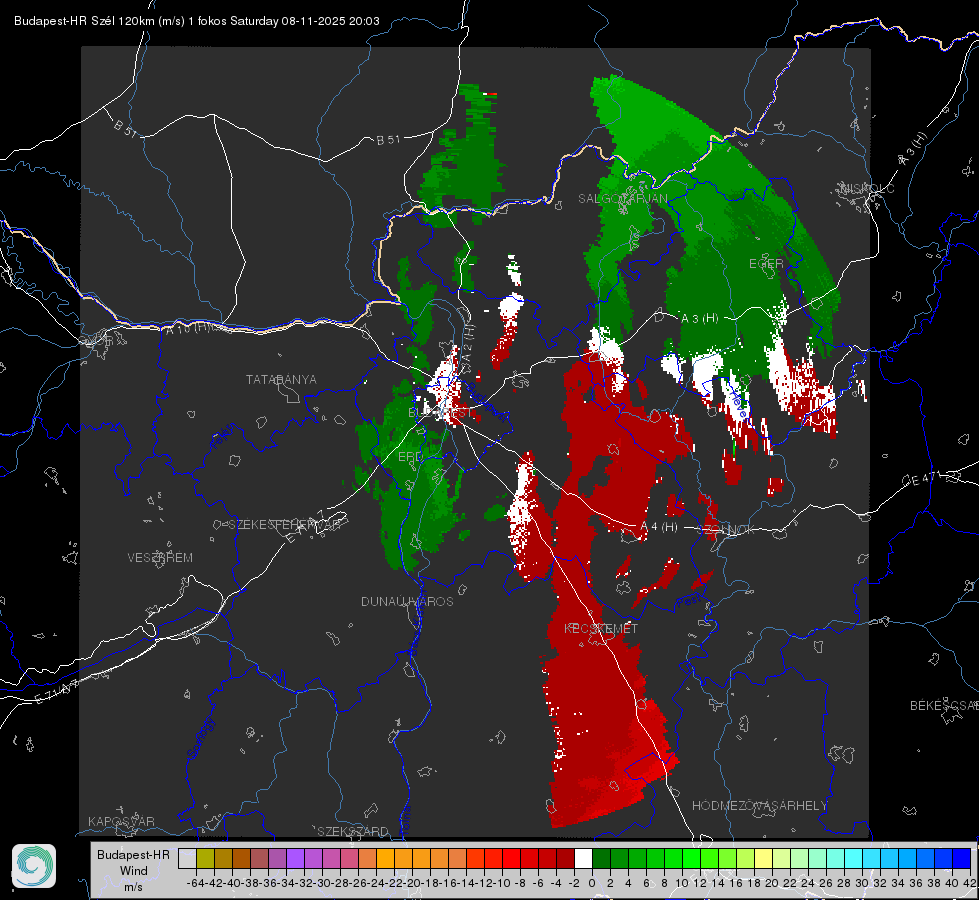Viewport: 979px width, 900px height.
Task: Pick the light grey first legend swatch
Action: coord(187,859)
